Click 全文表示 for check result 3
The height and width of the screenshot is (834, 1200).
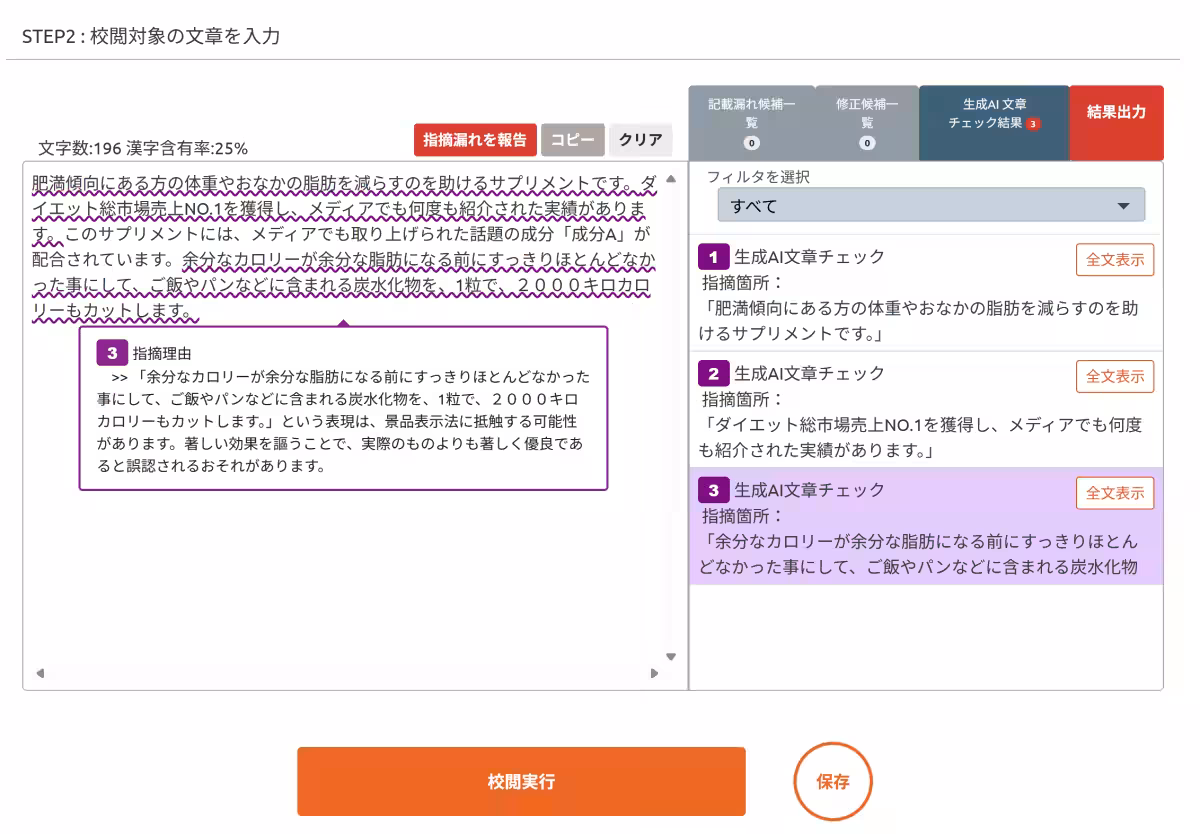click(x=1114, y=492)
